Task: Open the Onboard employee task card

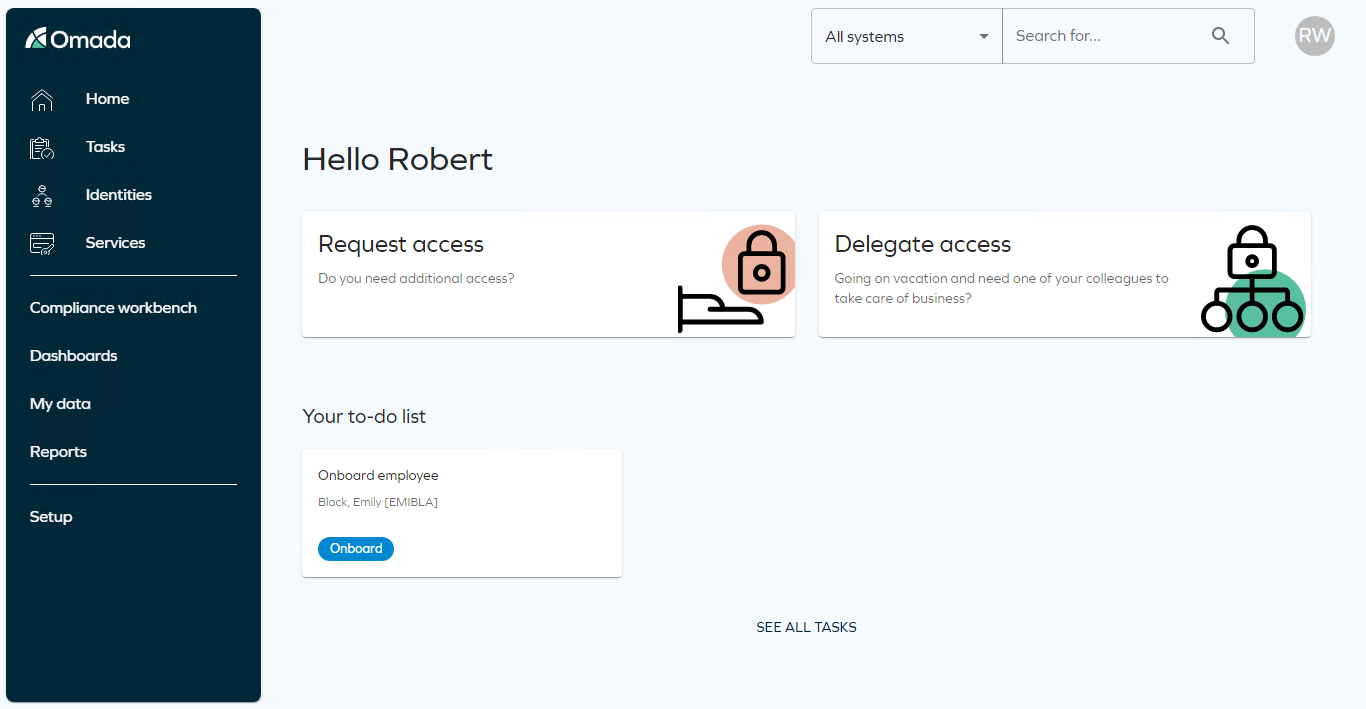Action: pos(462,513)
